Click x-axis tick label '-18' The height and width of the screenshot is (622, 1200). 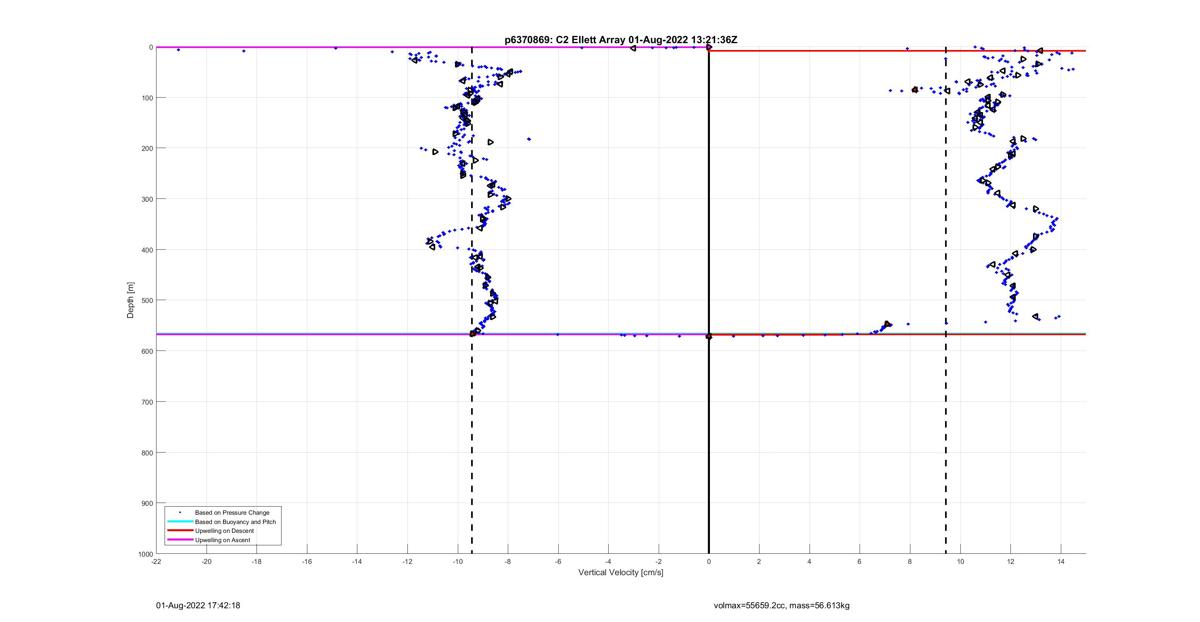(257, 561)
